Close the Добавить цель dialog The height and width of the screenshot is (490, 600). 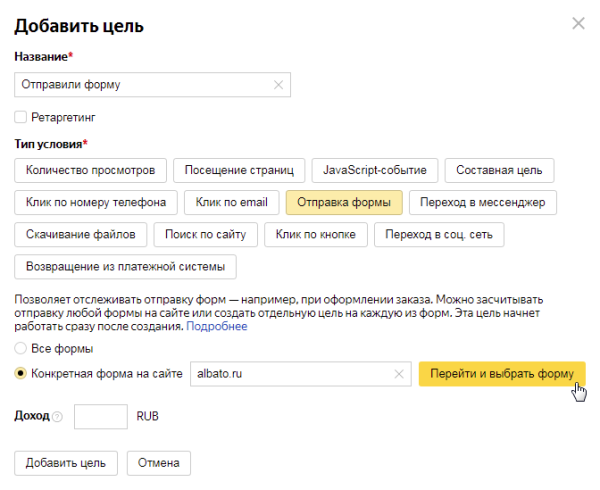click(578, 23)
